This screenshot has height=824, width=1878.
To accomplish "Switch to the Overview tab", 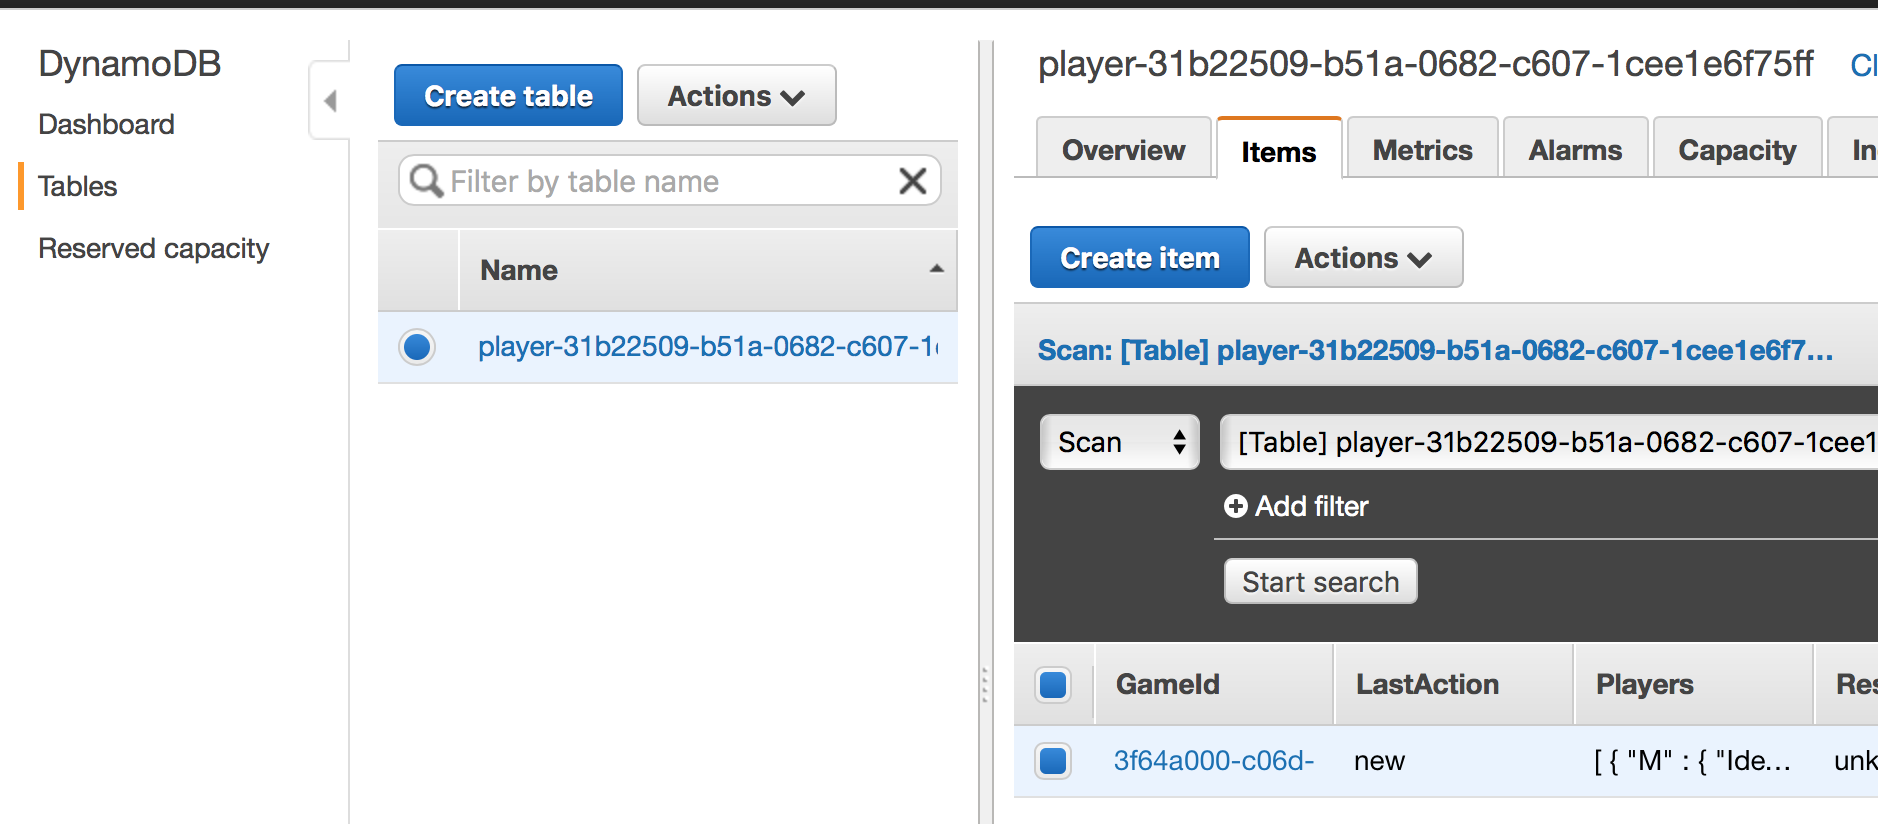I will pyautogui.click(x=1124, y=149).
